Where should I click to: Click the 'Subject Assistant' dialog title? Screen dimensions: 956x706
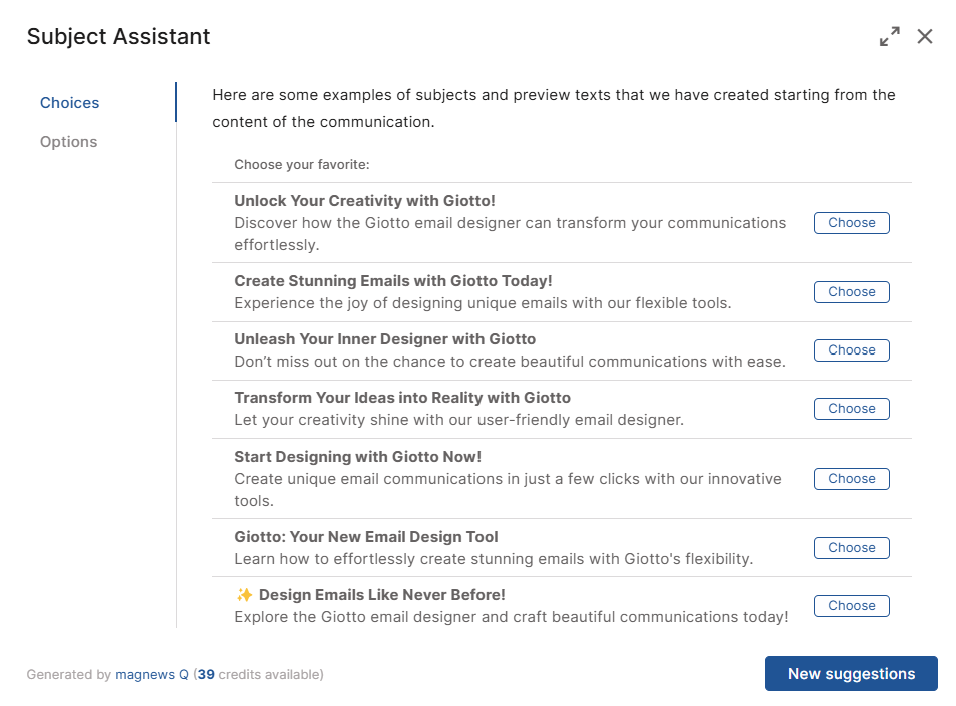118,37
